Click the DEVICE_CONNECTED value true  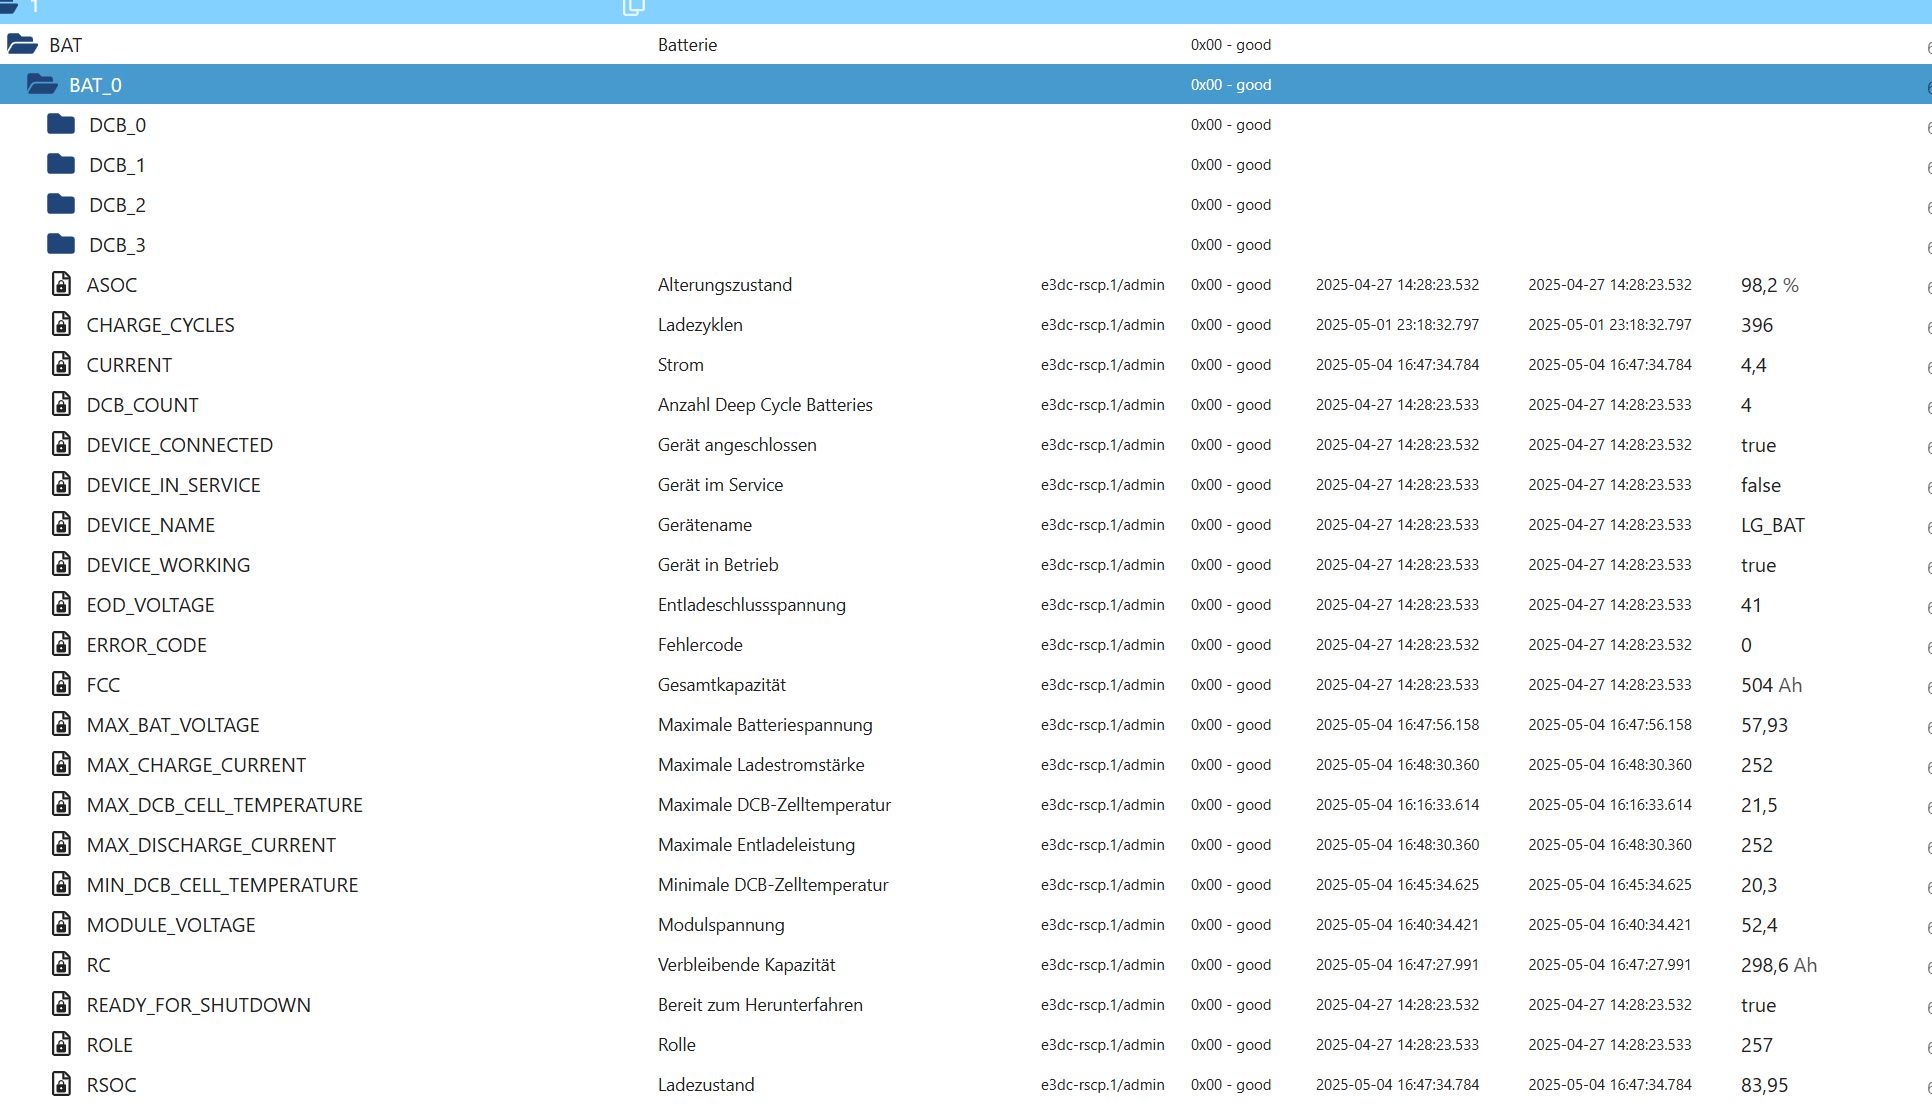[1758, 445]
